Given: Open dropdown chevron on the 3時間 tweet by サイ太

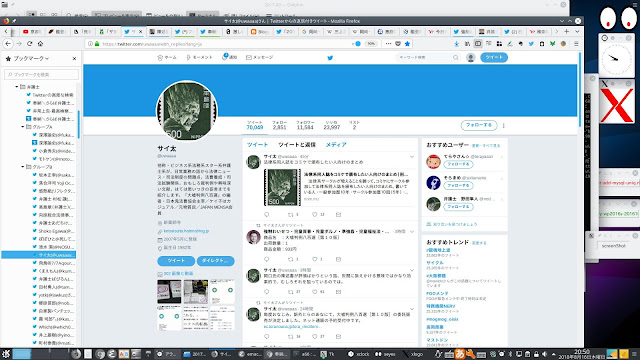Looking at the screenshot, I should click(x=412, y=270).
